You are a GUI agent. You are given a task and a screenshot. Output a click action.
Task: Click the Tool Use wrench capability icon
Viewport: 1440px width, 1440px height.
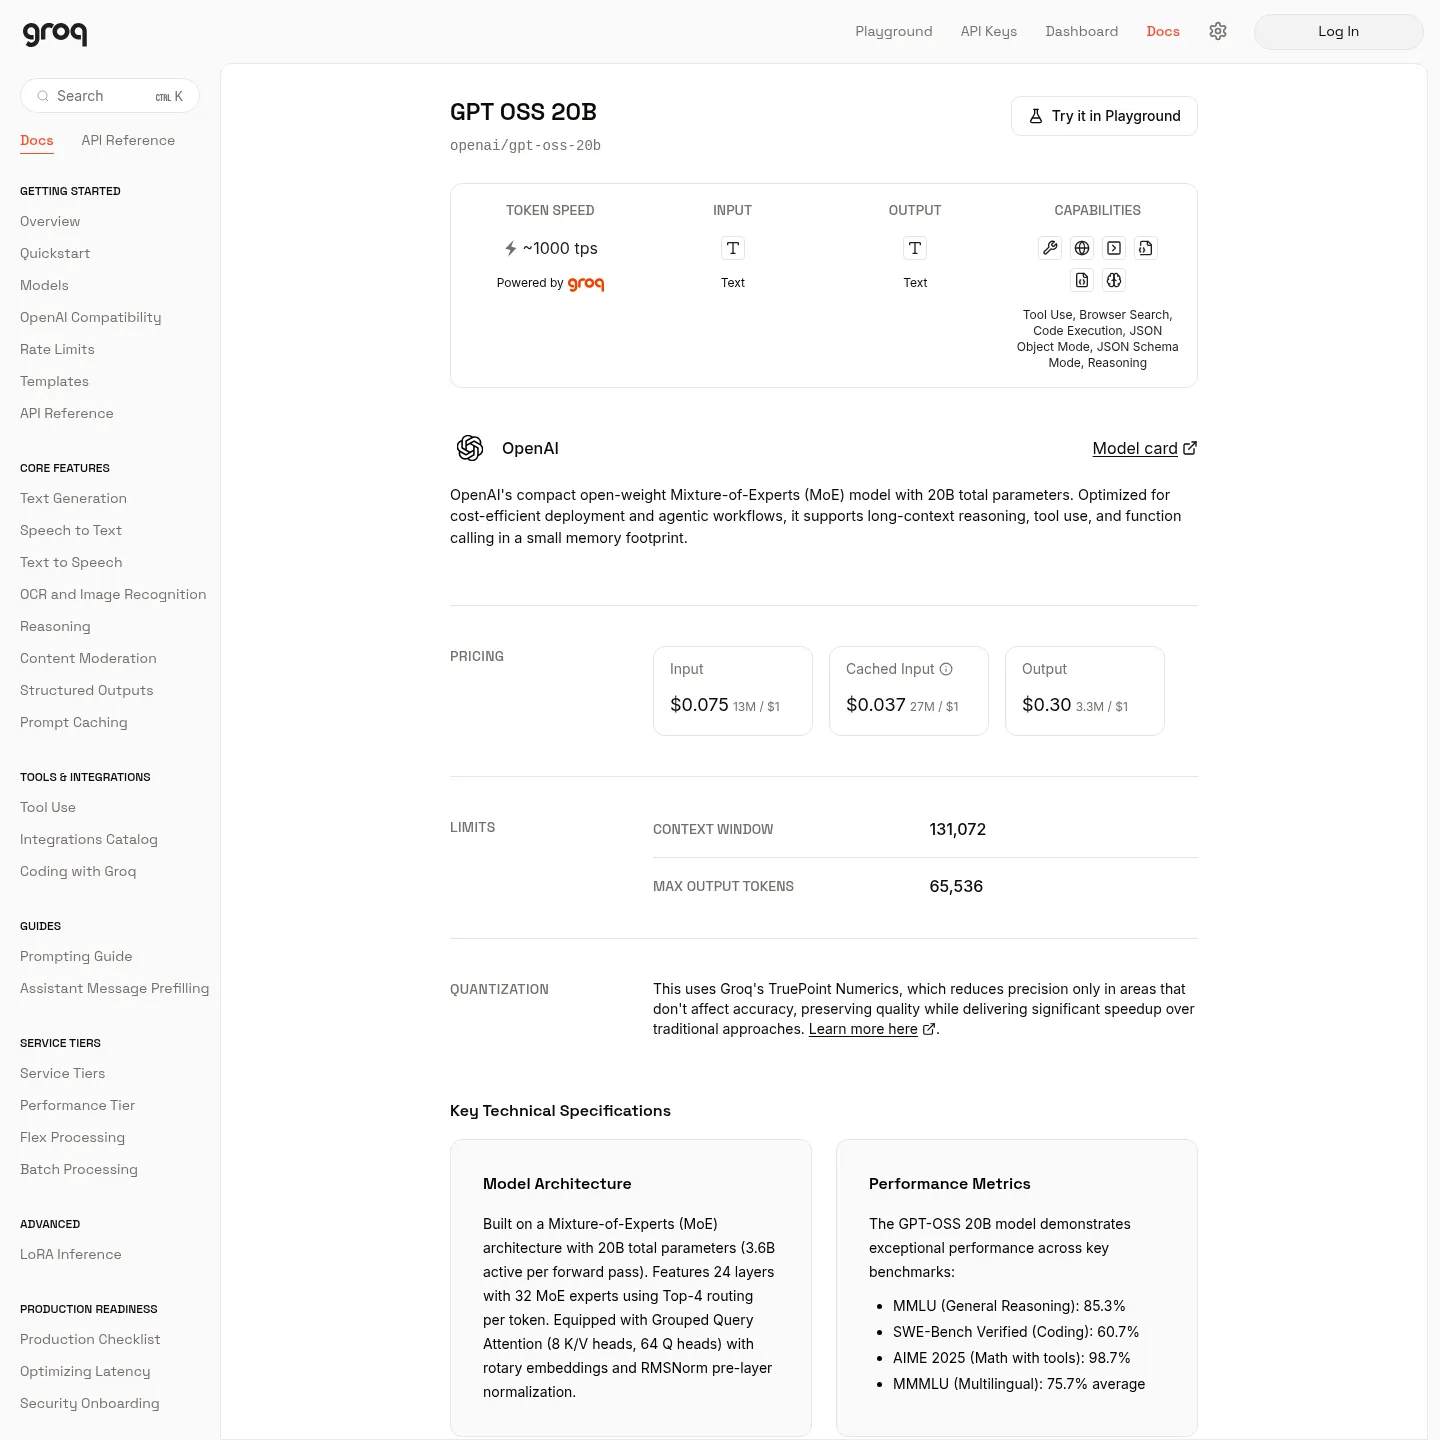[1050, 248]
